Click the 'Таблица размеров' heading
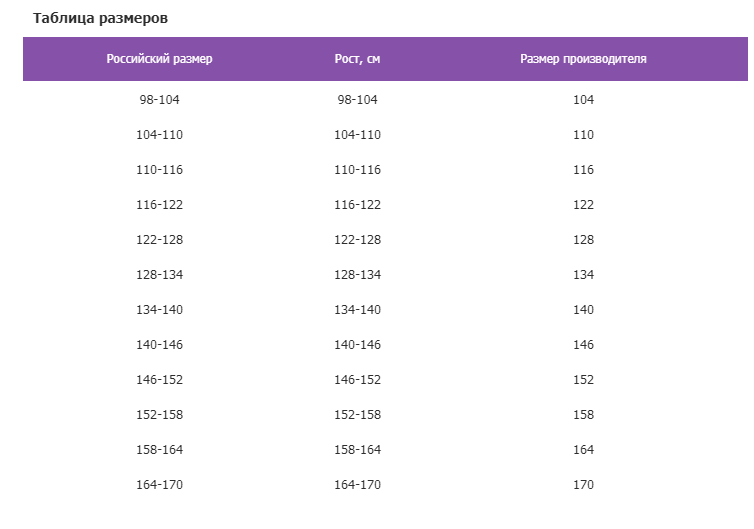 (x=101, y=18)
